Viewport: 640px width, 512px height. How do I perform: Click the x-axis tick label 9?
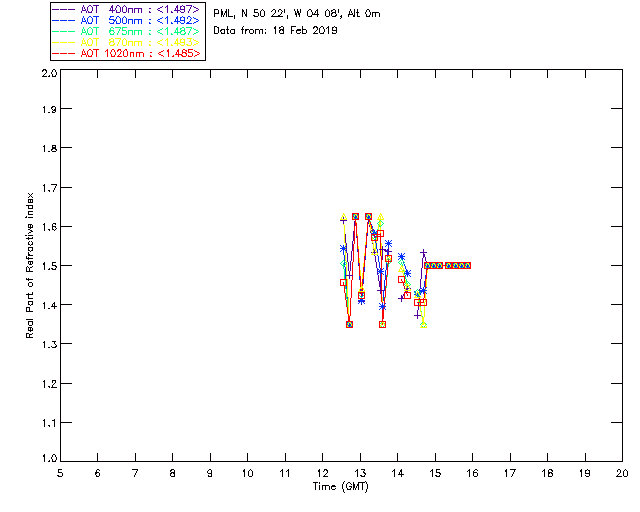(x=210, y=473)
